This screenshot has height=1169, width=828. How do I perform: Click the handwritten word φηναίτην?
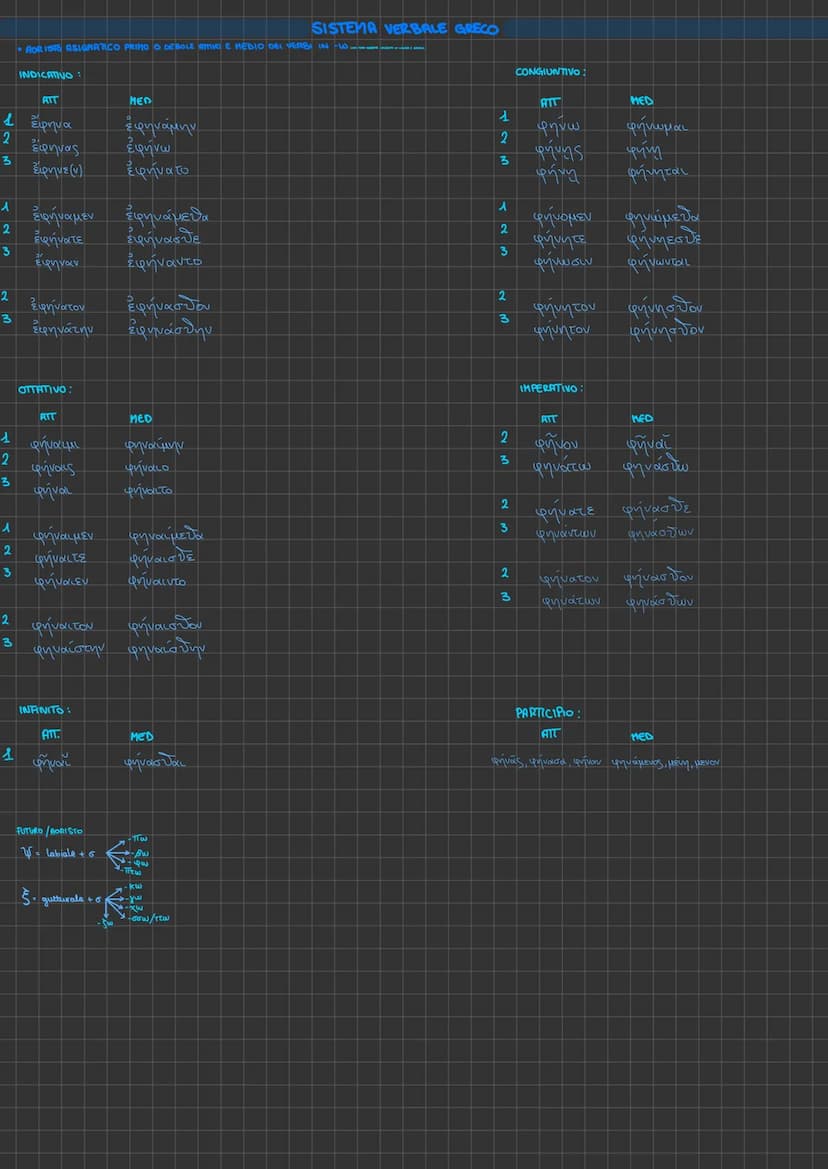tap(69, 650)
